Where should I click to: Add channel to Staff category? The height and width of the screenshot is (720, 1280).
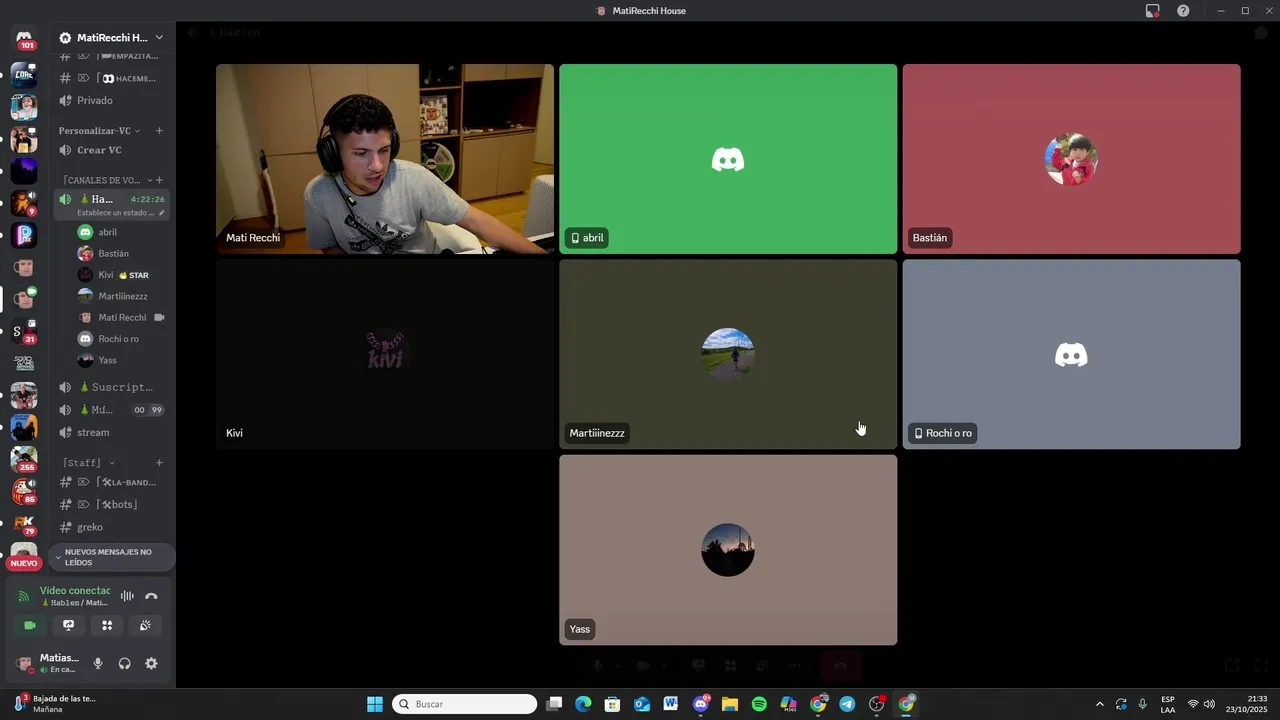pyautogui.click(x=159, y=463)
